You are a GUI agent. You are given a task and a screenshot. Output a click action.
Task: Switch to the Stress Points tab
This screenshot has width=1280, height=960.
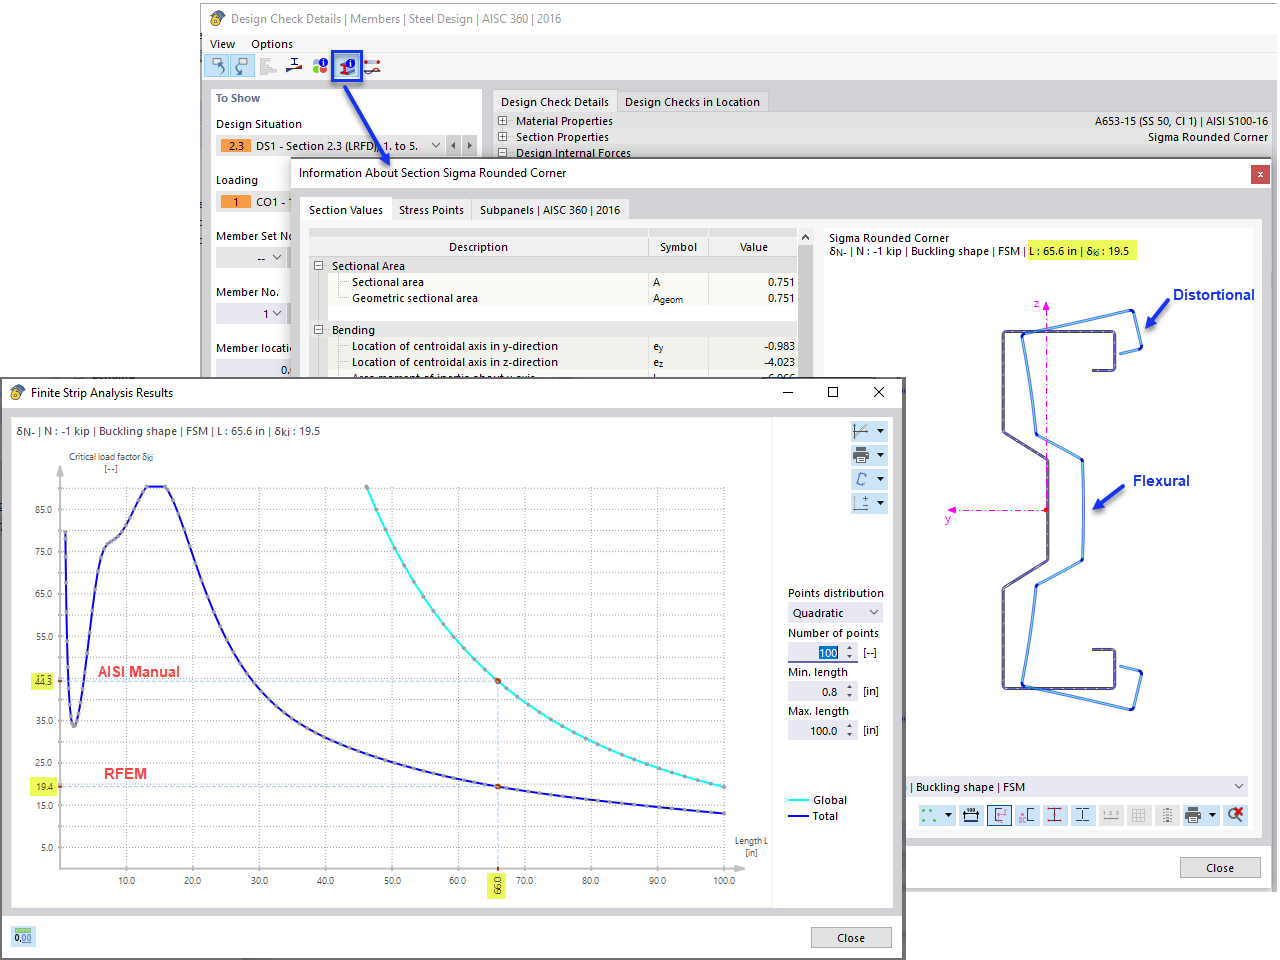[431, 209]
